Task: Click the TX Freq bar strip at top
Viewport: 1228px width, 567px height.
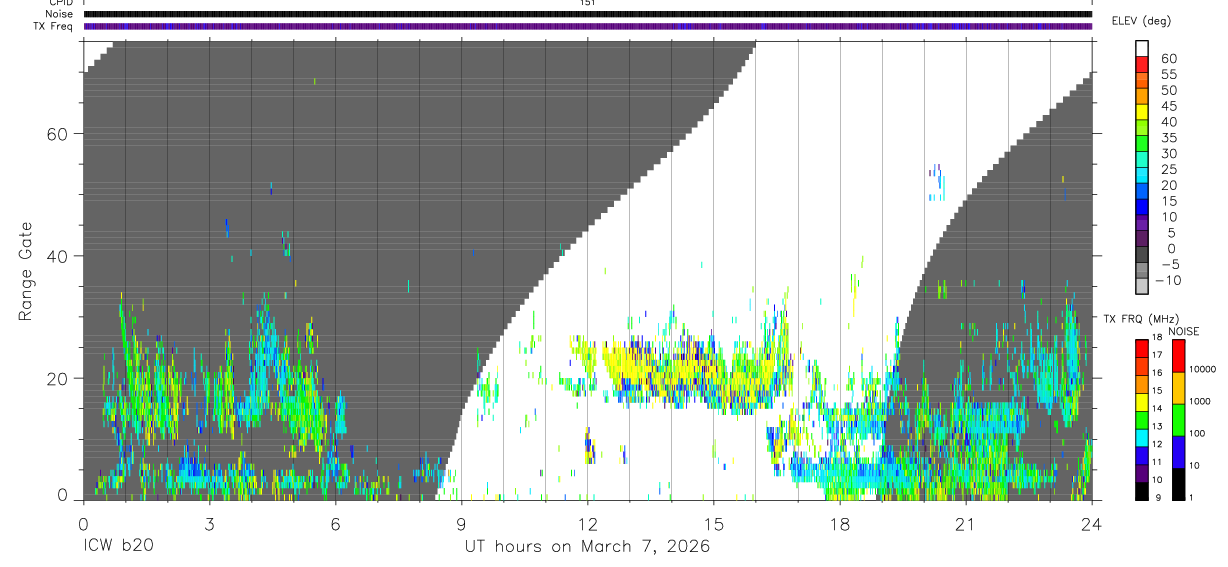Action: tap(587, 26)
